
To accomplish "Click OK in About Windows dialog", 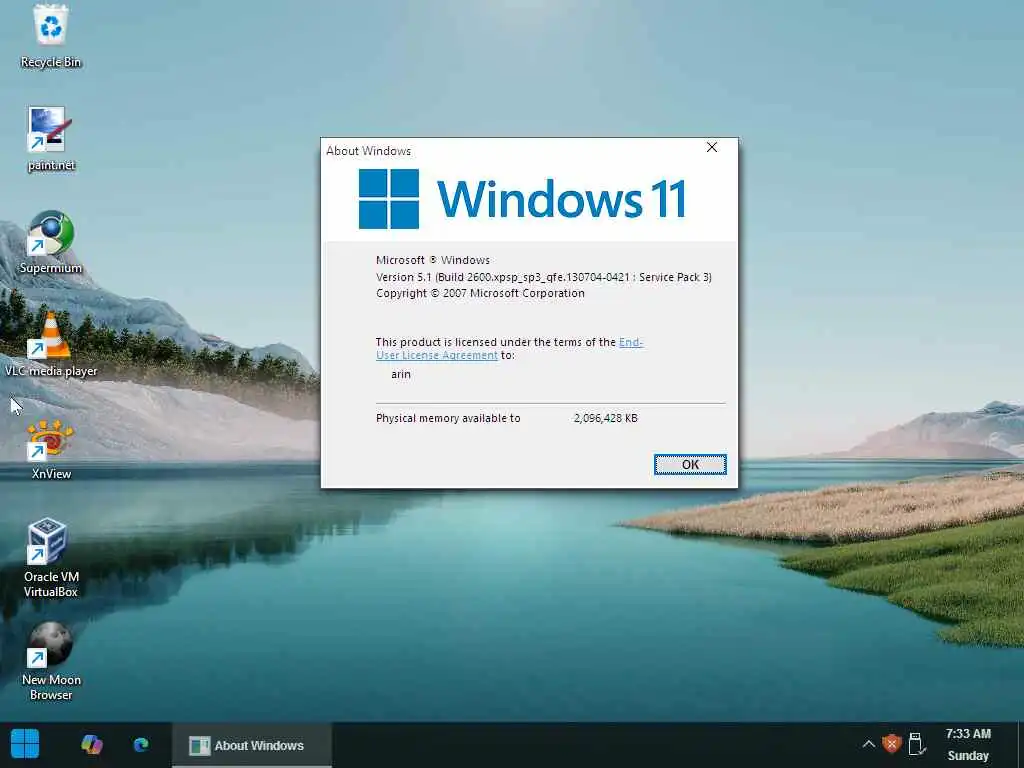I will coord(690,464).
